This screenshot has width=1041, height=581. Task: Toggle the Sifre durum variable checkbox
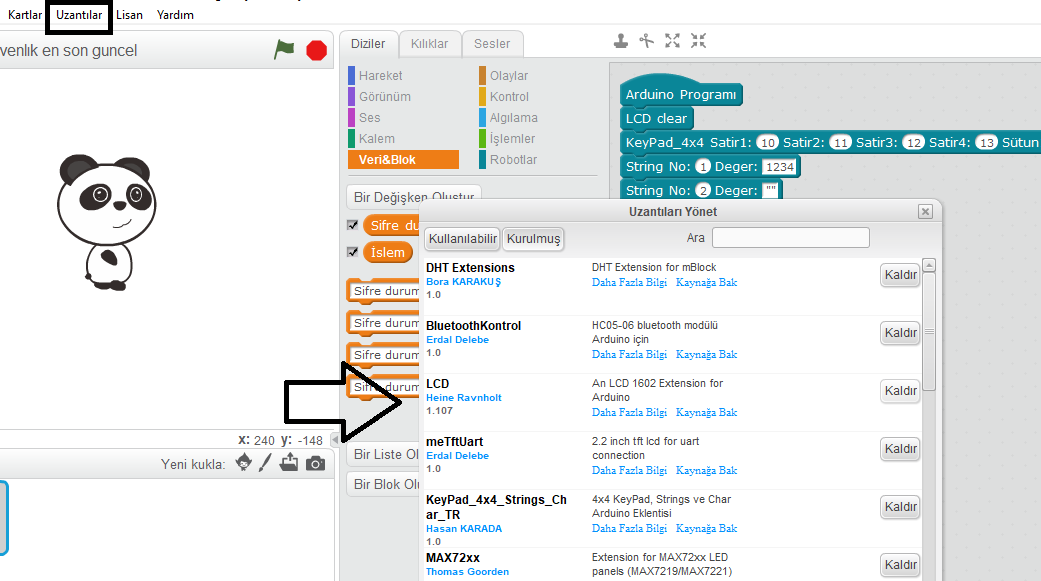[x=353, y=225]
